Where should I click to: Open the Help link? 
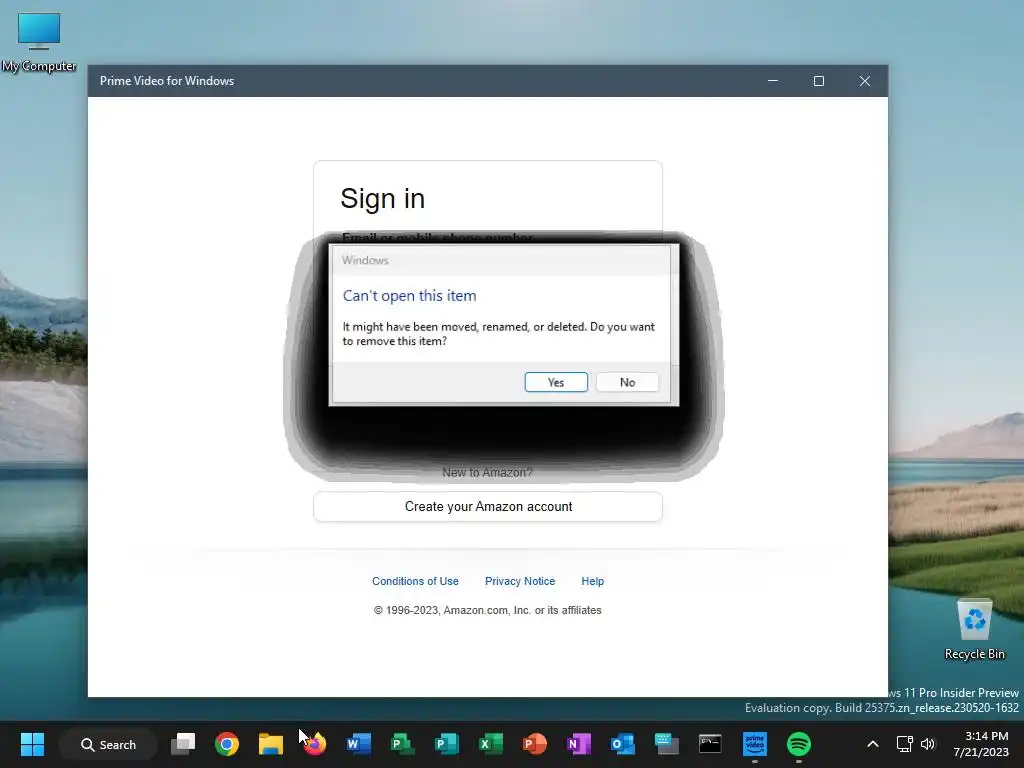coord(592,581)
